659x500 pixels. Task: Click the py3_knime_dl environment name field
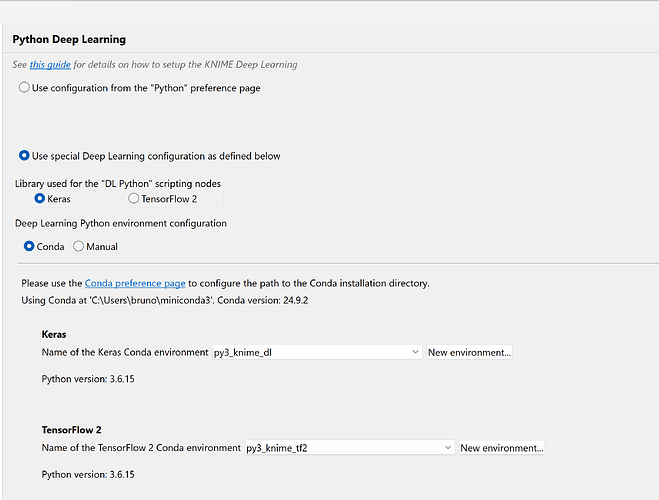311,352
